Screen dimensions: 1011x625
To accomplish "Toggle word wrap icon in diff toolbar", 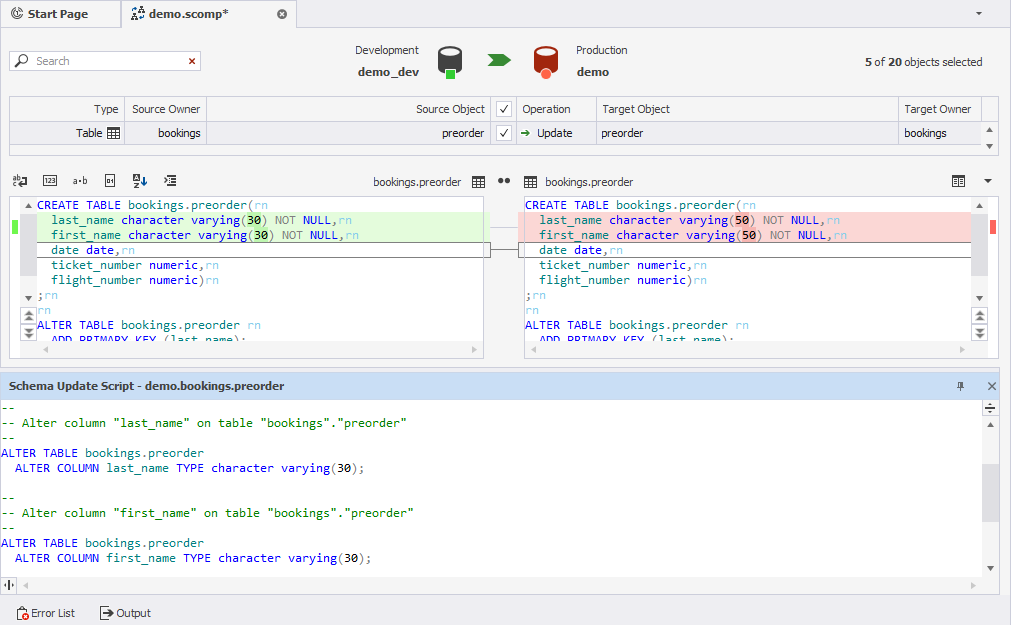I will [20, 181].
